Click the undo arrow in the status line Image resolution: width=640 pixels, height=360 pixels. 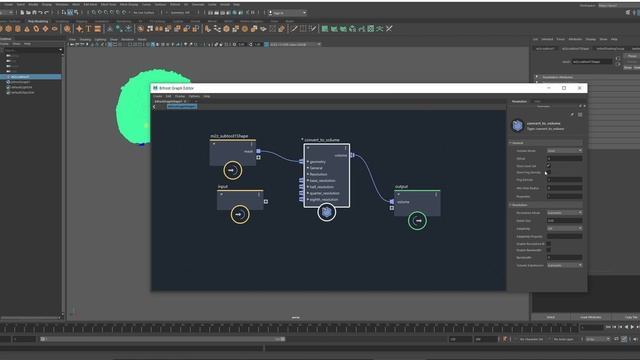point(40,13)
